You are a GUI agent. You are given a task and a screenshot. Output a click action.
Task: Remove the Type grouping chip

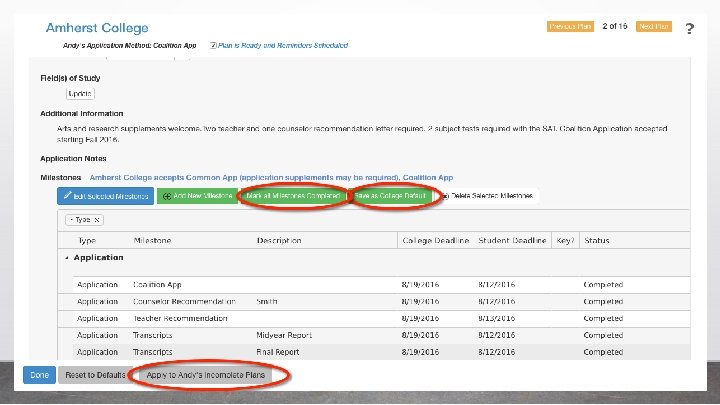(x=97, y=219)
